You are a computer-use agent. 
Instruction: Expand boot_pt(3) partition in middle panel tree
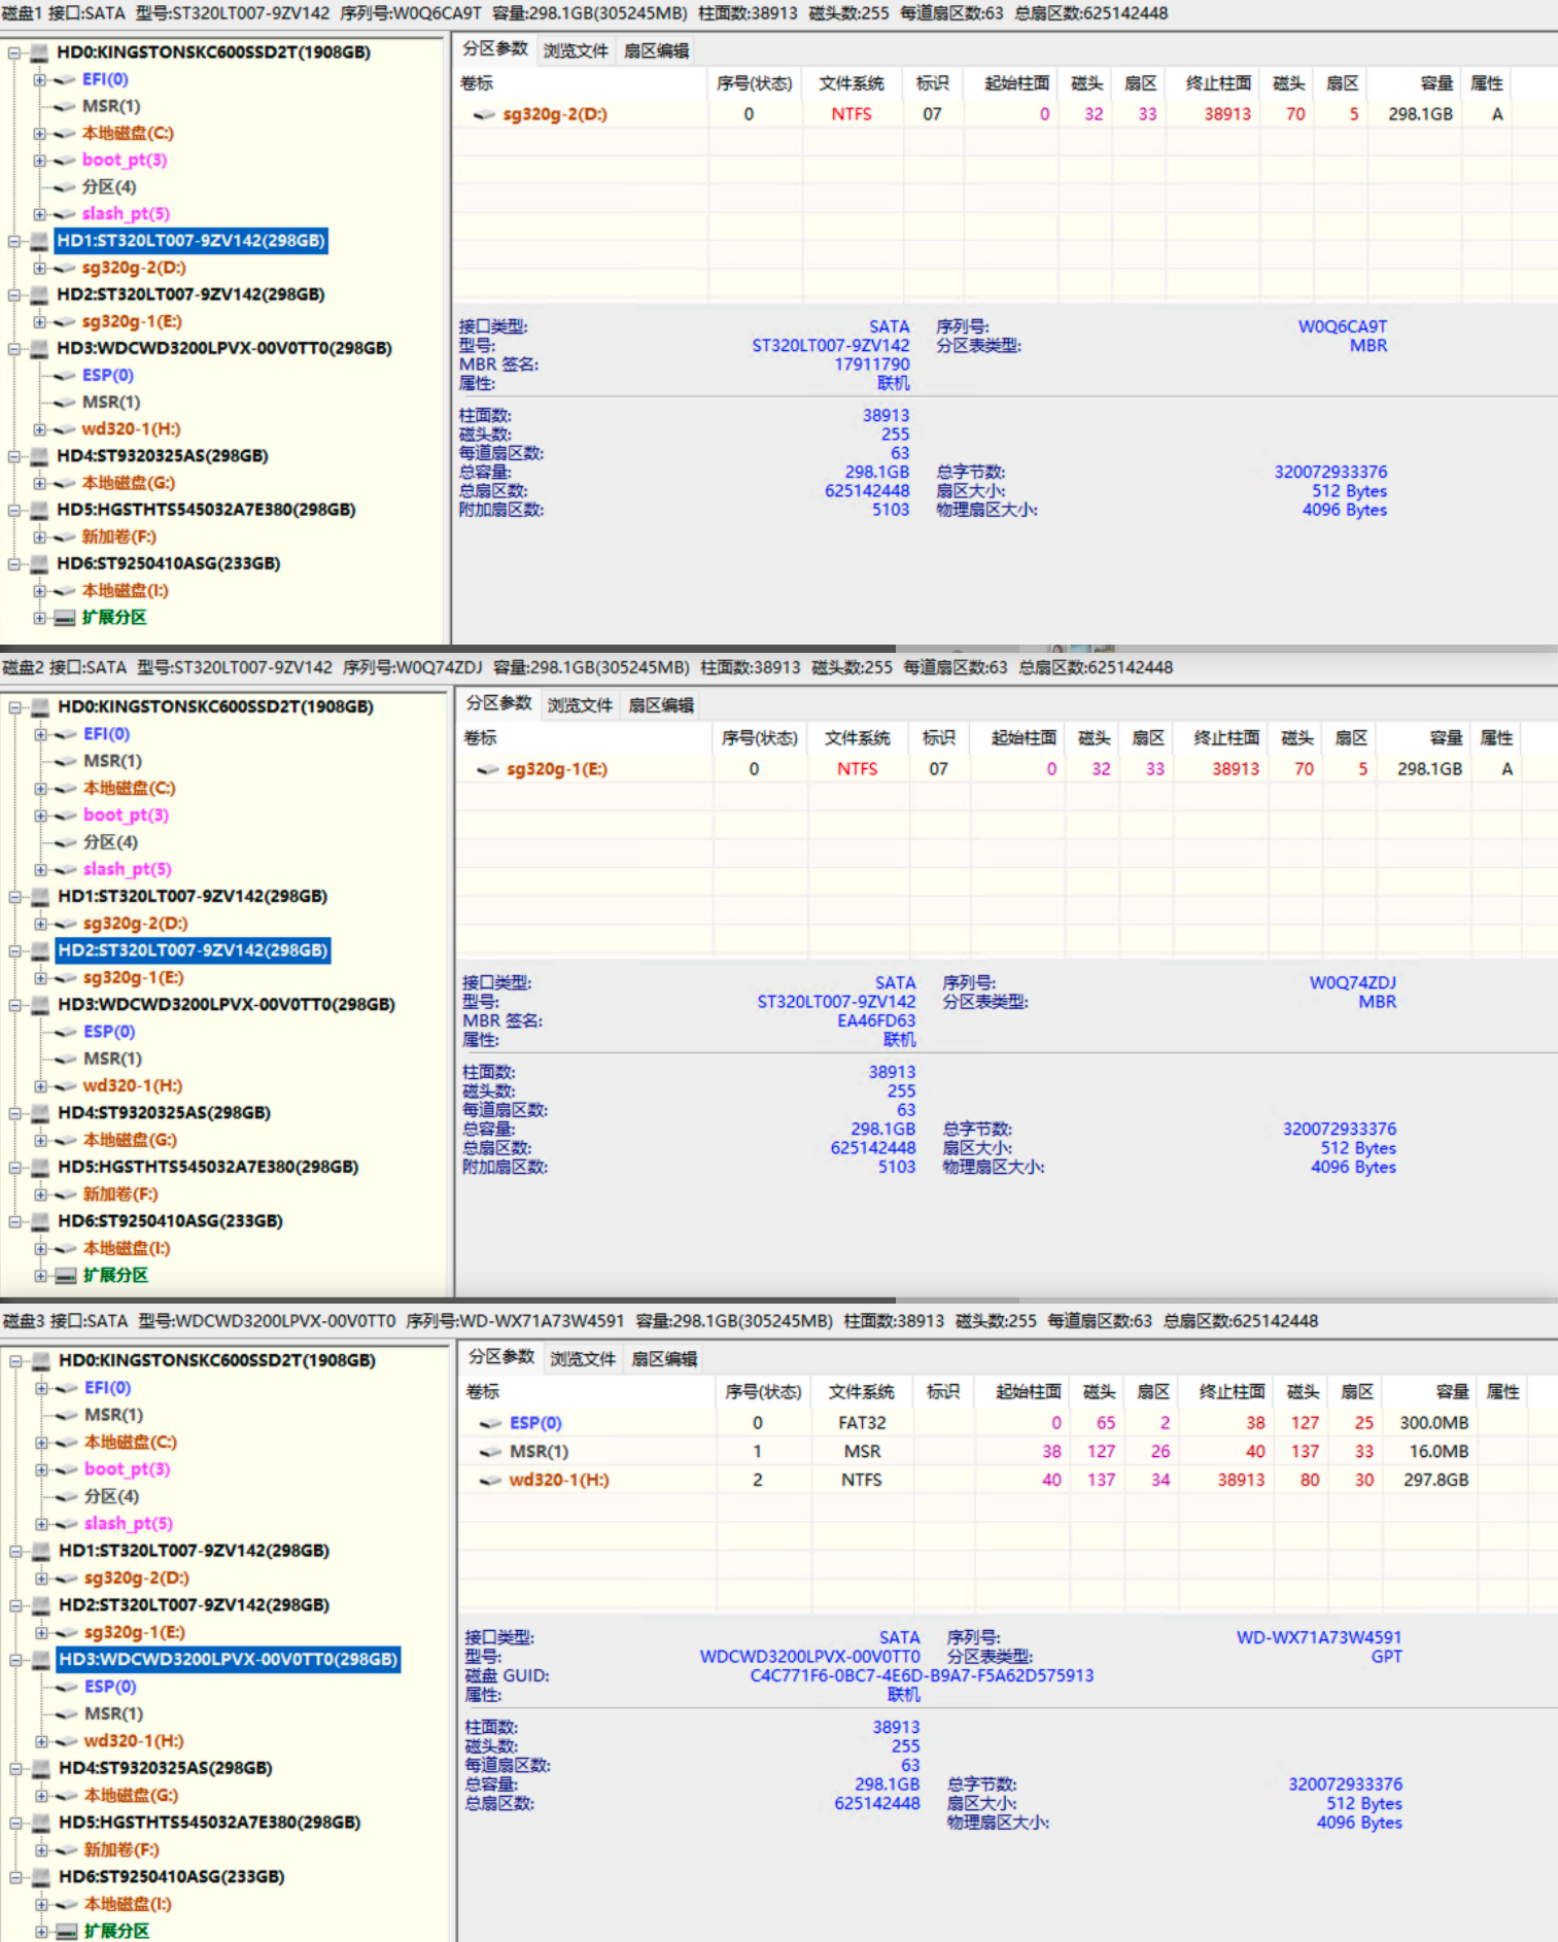pos(40,816)
